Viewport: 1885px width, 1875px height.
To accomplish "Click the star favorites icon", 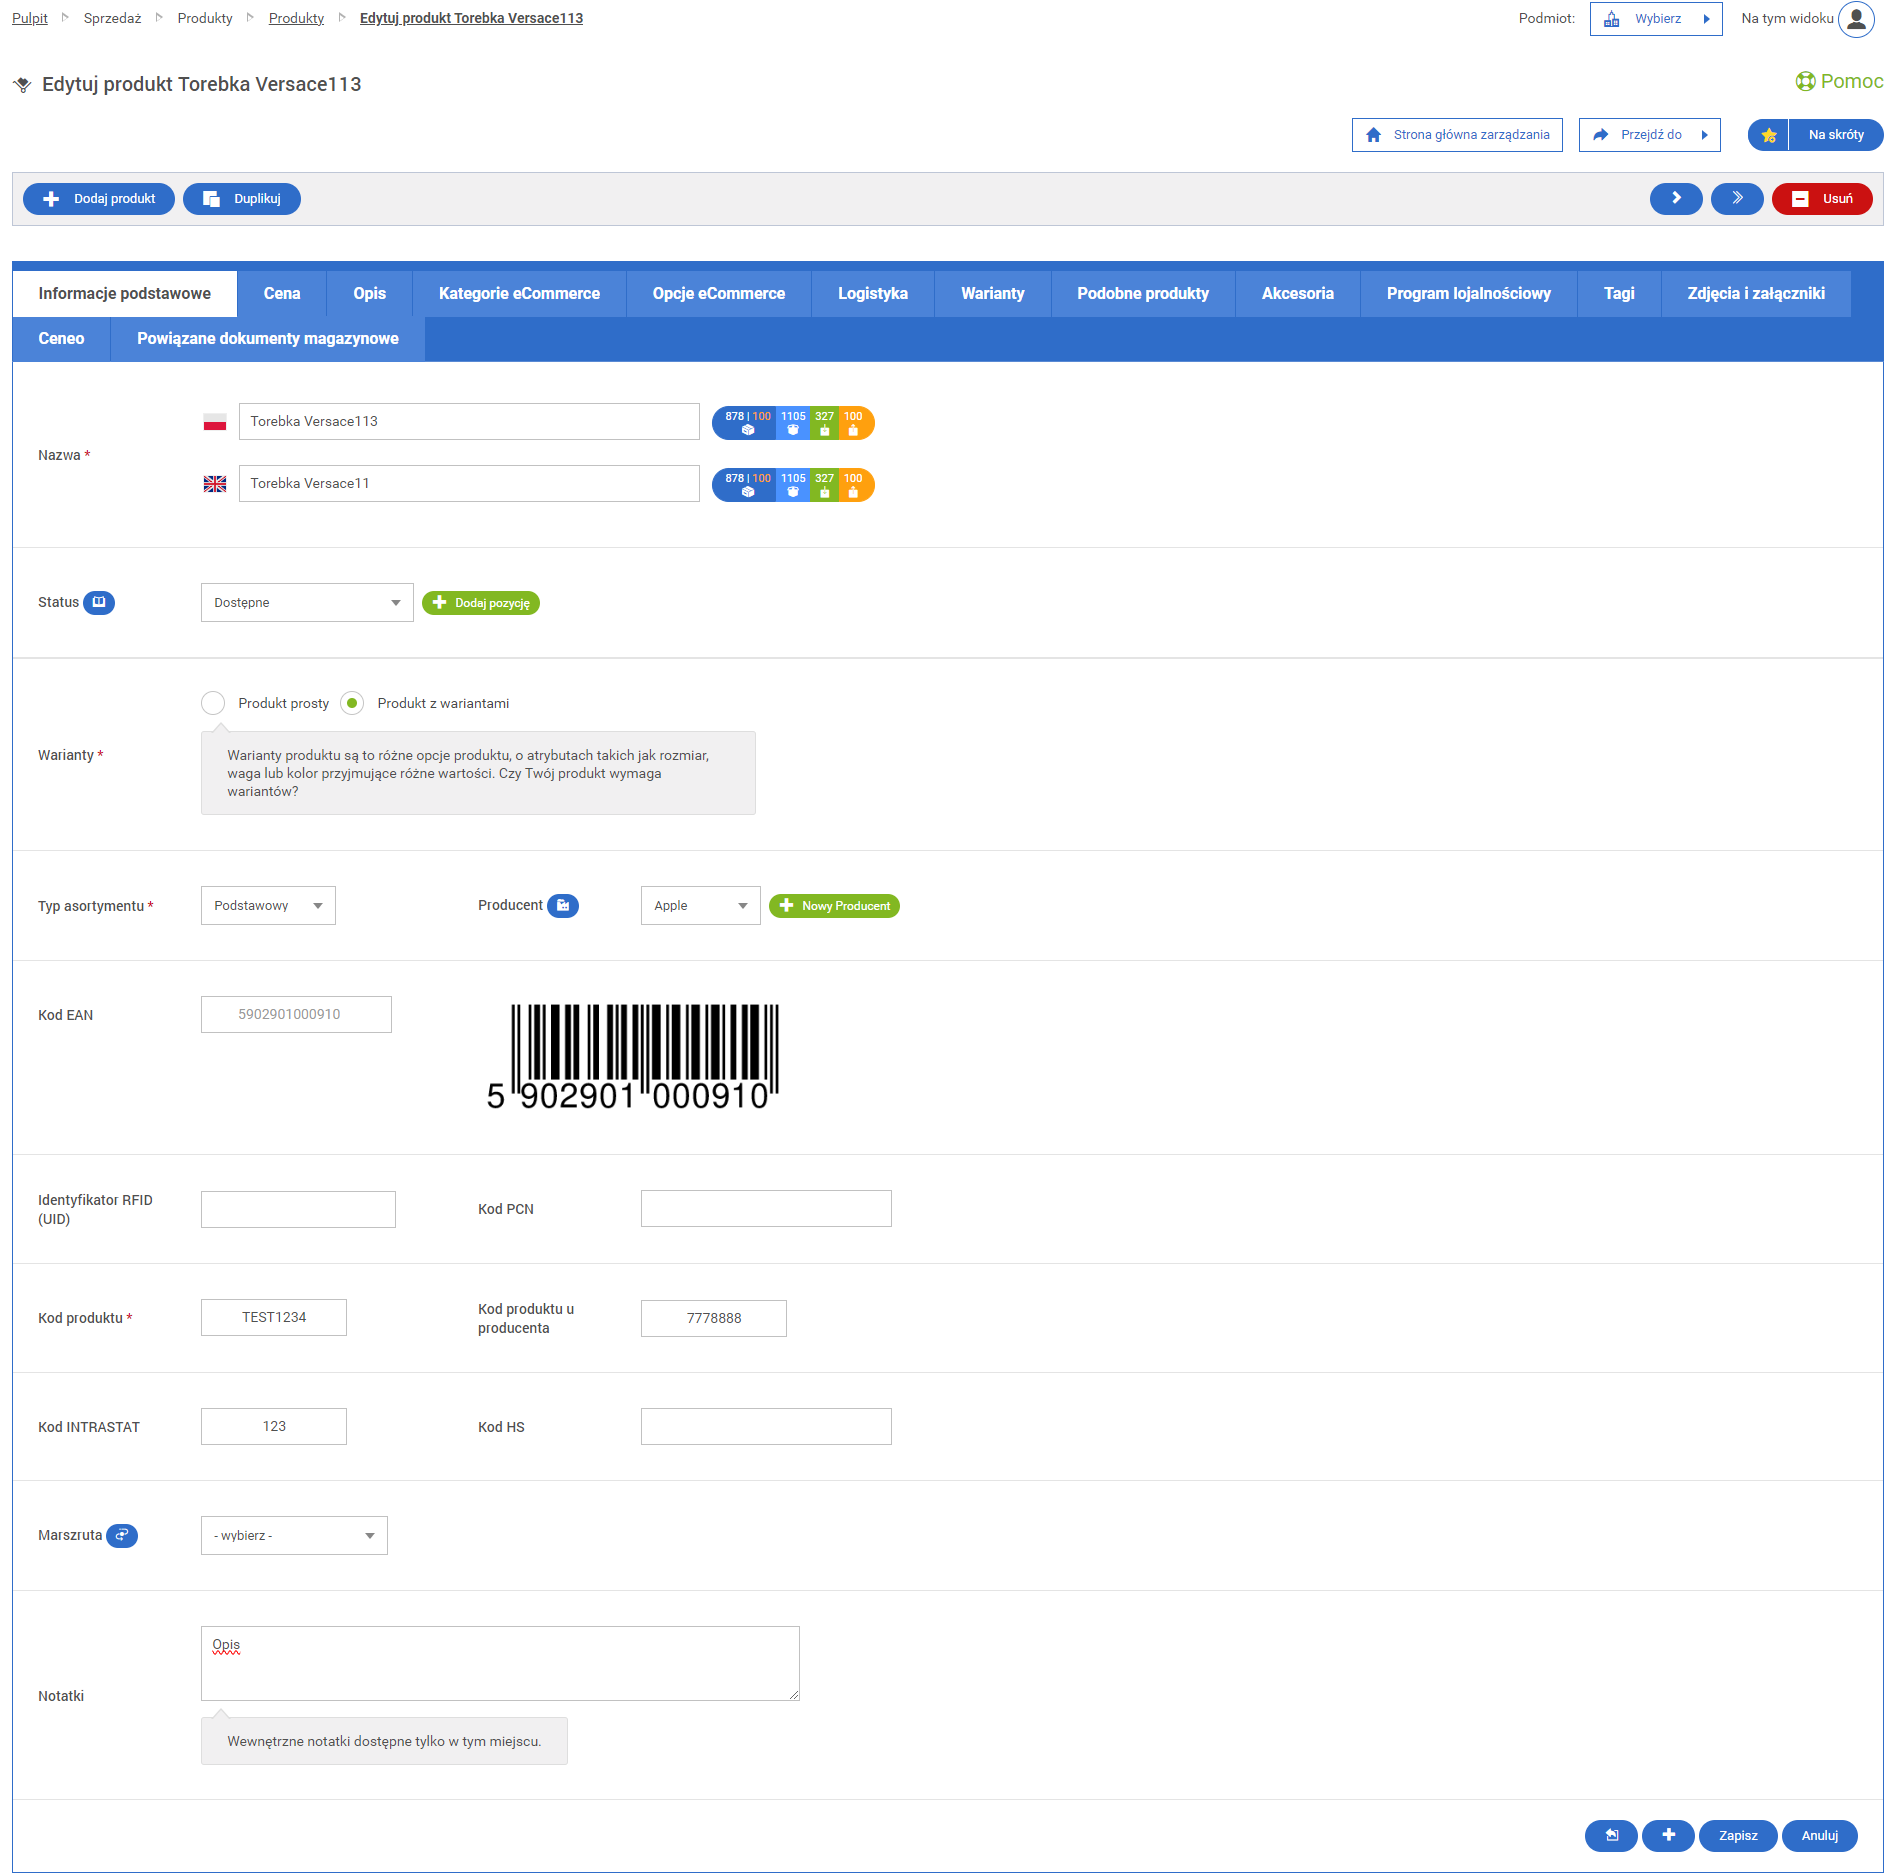I will tap(1768, 135).
